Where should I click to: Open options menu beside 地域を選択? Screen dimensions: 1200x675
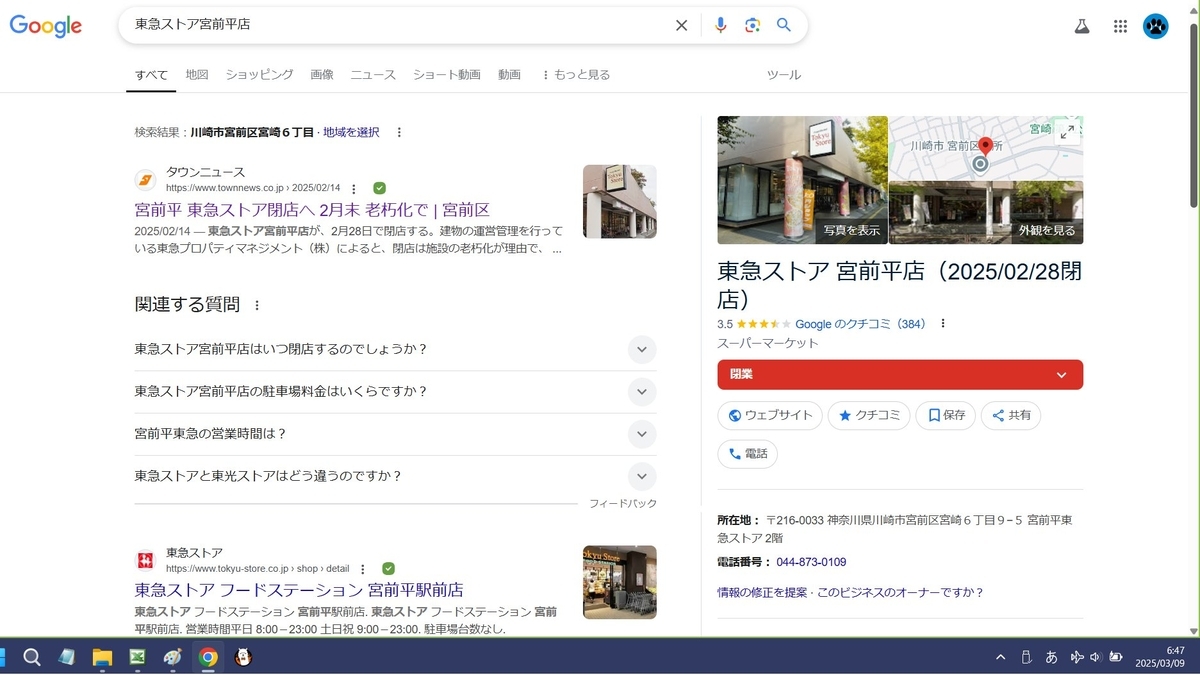point(399,132)
